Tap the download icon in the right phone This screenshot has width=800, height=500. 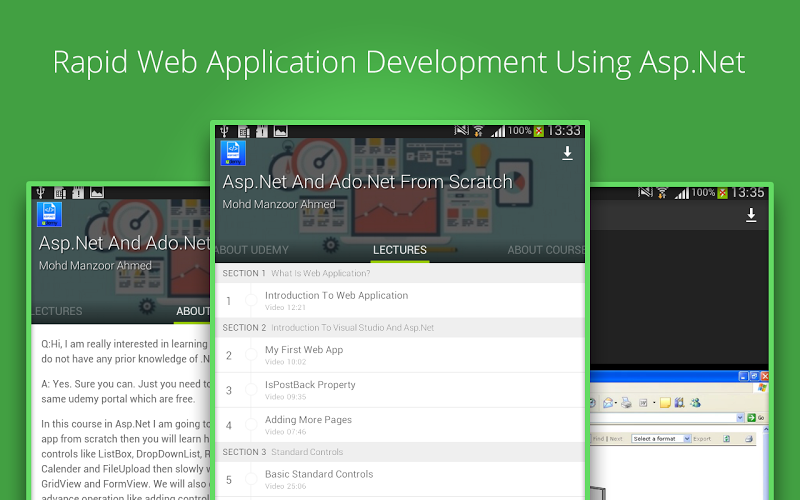click(x=751, y=215)
